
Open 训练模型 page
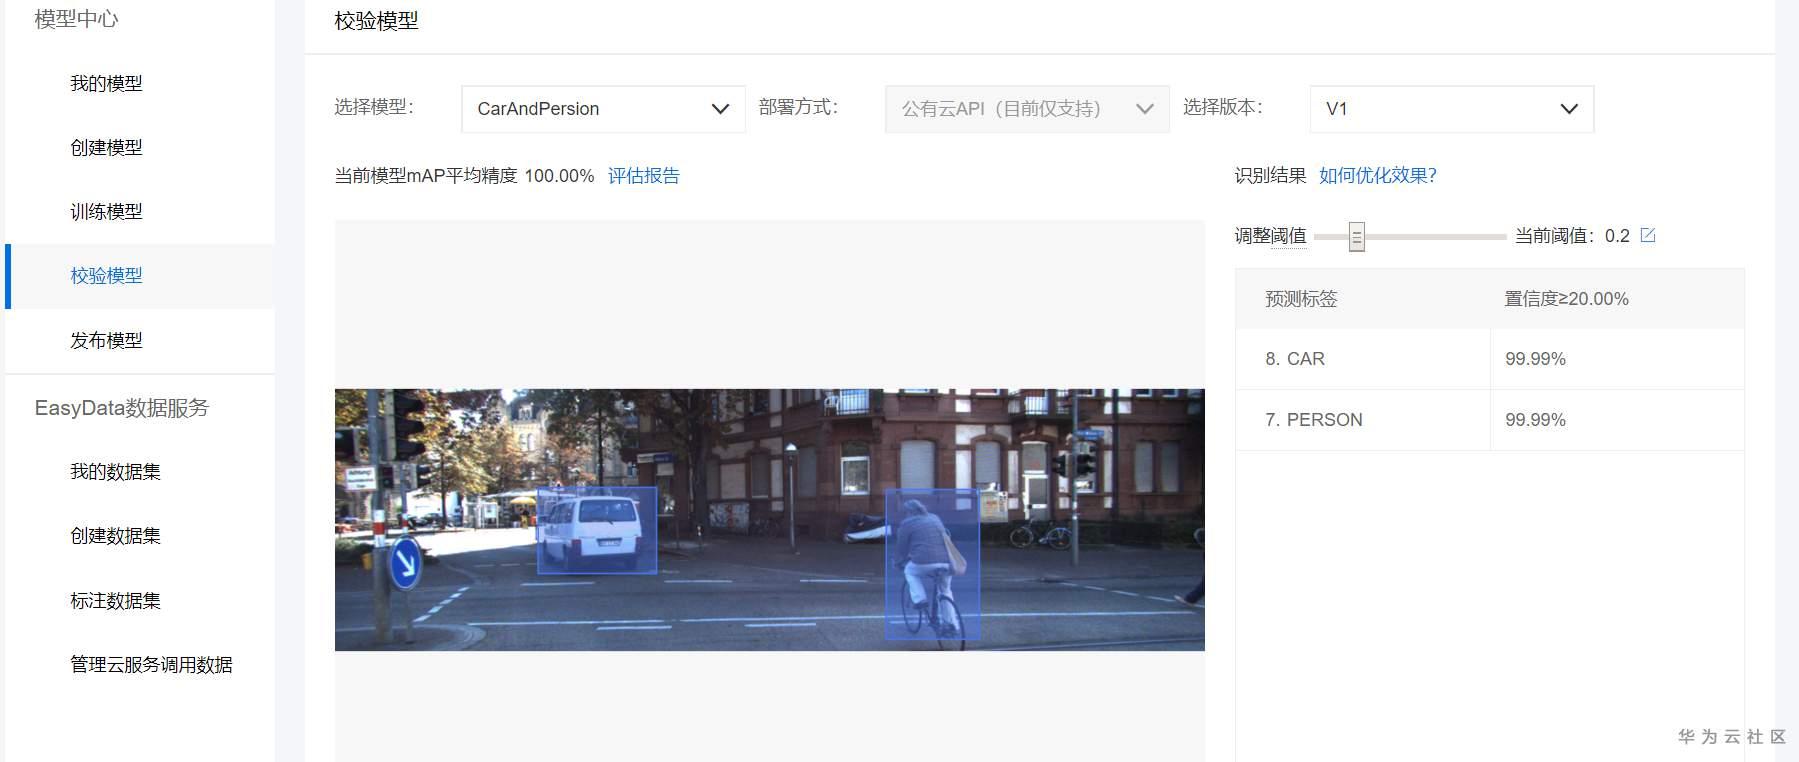click(x=106, y=212)
